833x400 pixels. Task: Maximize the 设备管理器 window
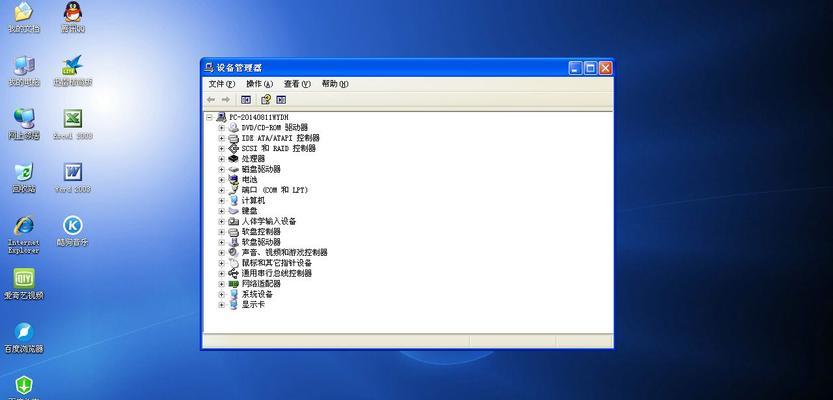[590, 67]
